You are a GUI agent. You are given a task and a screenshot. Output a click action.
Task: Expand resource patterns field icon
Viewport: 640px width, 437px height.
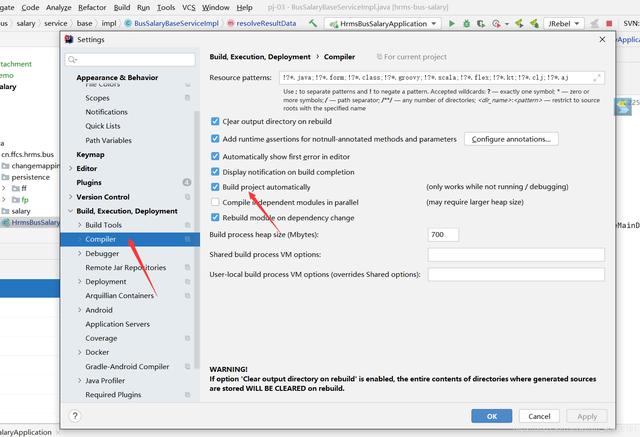(x=596, y=78)
